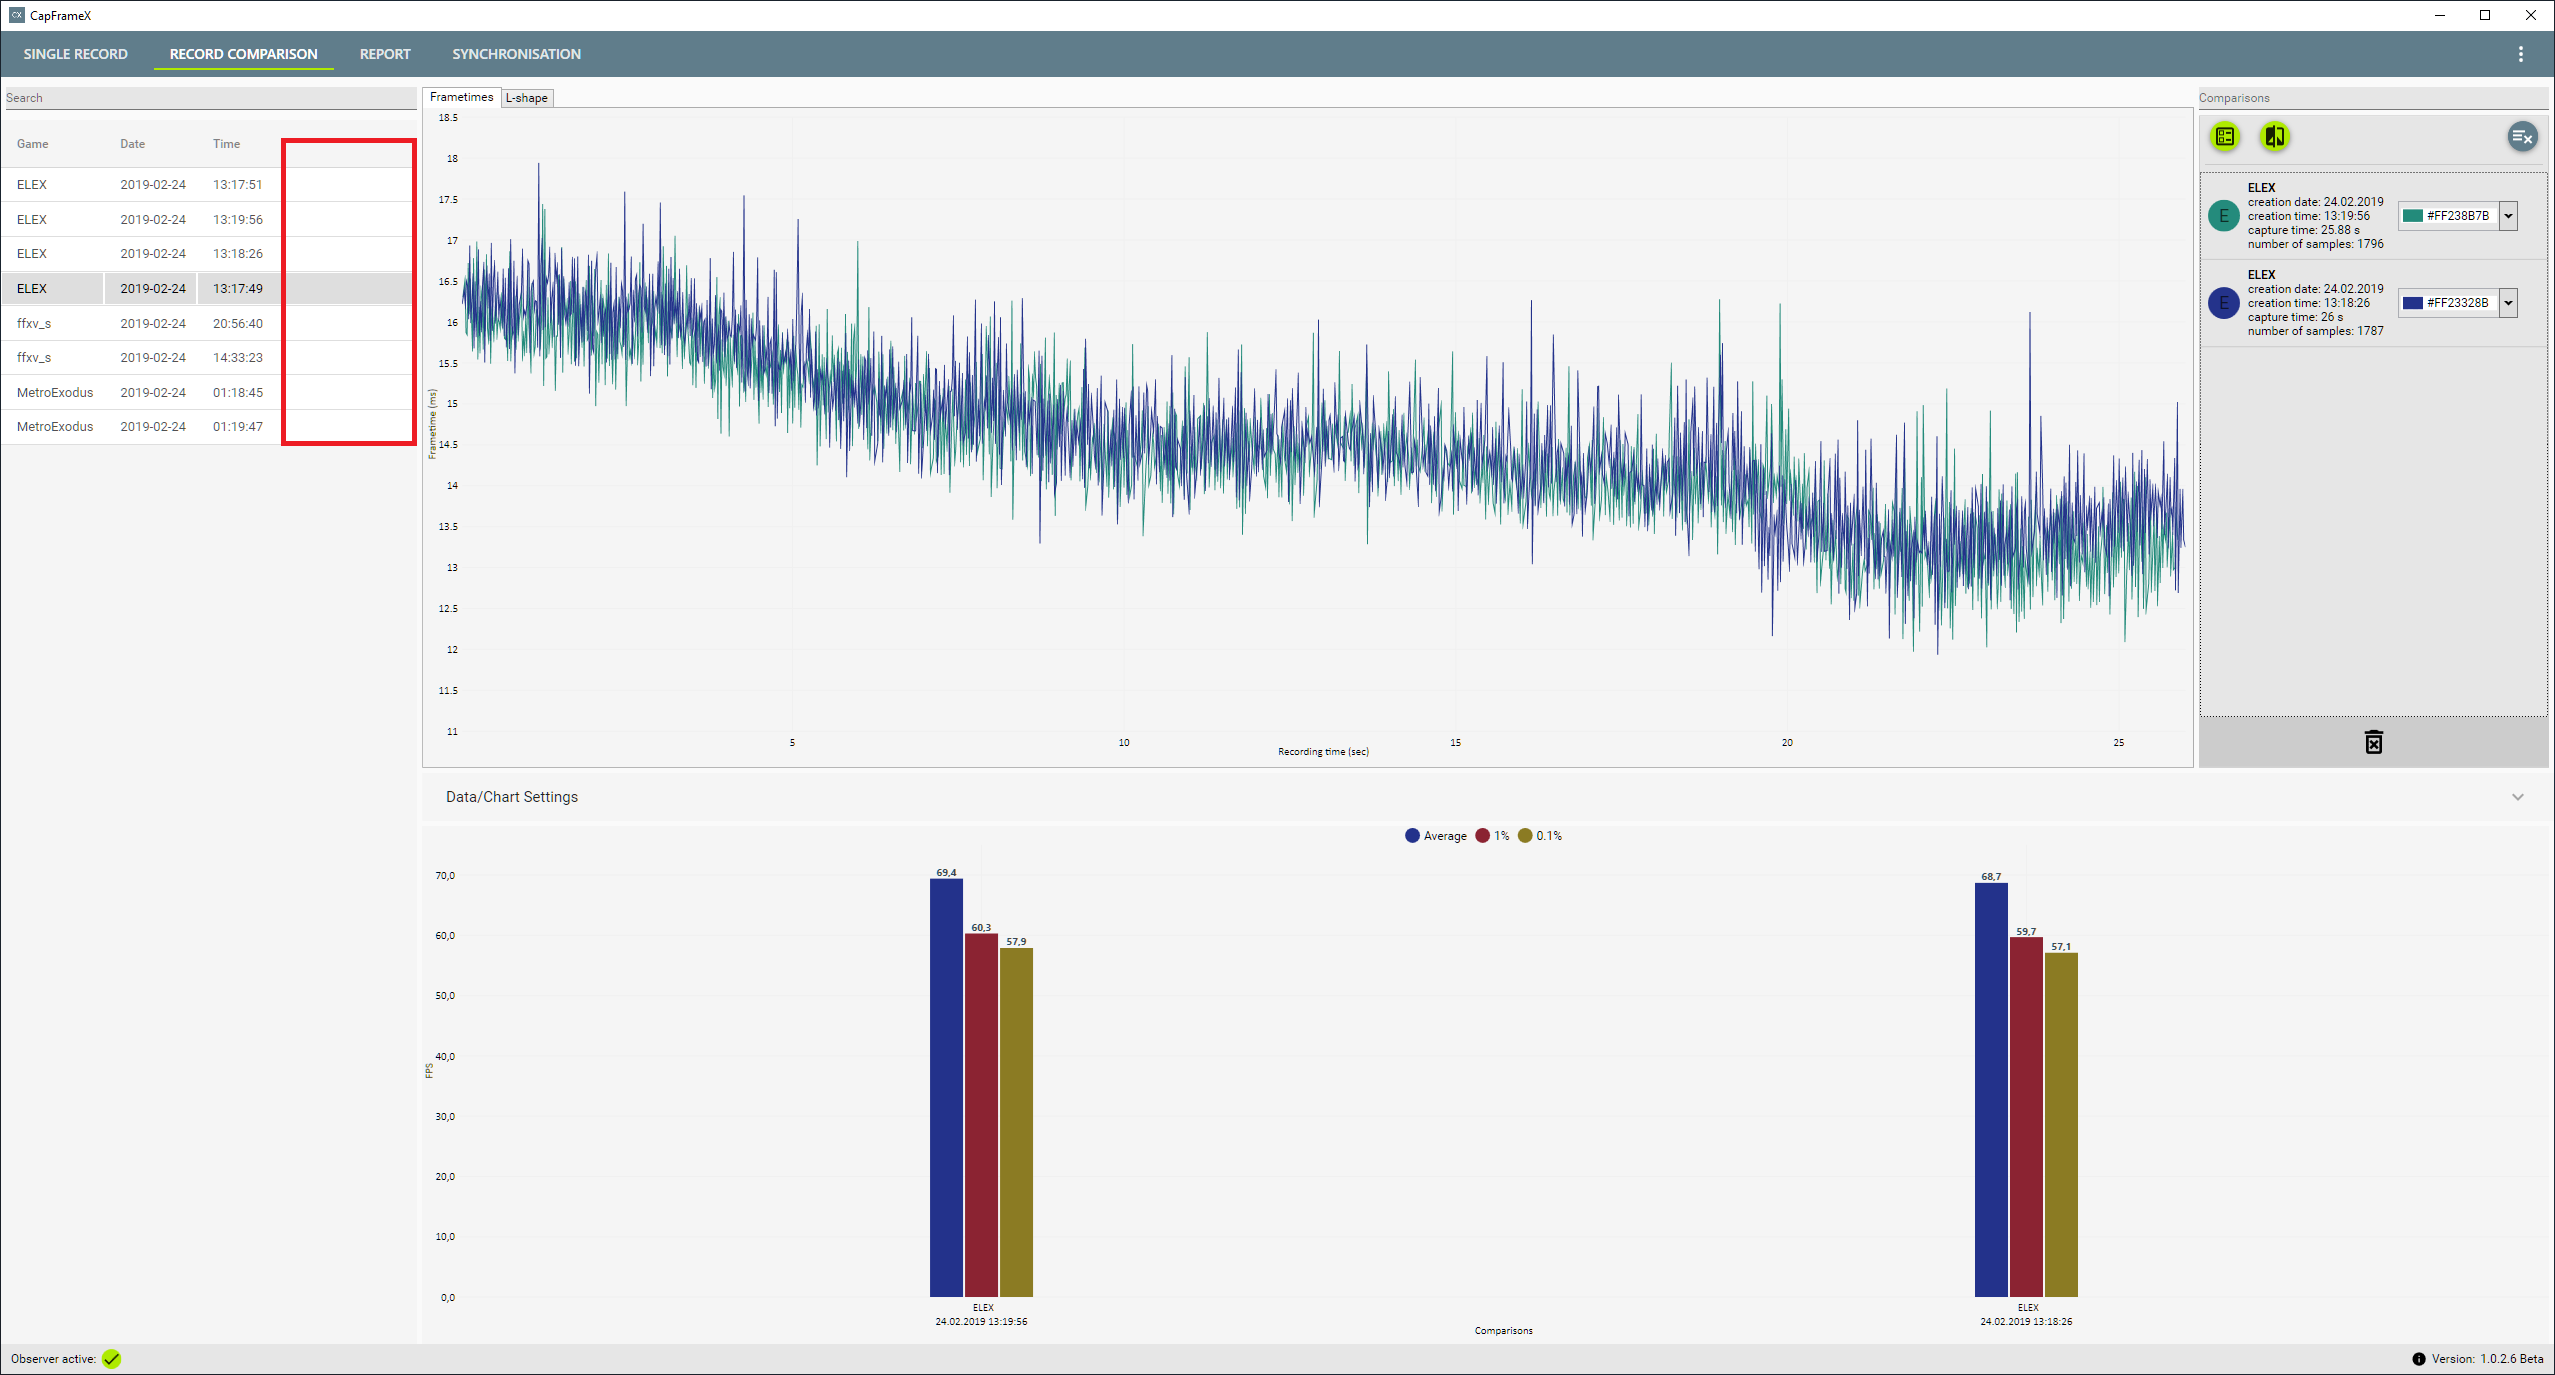Image resolution: width=2555 pixels, height=1375 pixels.
Task: Switch to the L-shape tab
Action: click(527, 98)
